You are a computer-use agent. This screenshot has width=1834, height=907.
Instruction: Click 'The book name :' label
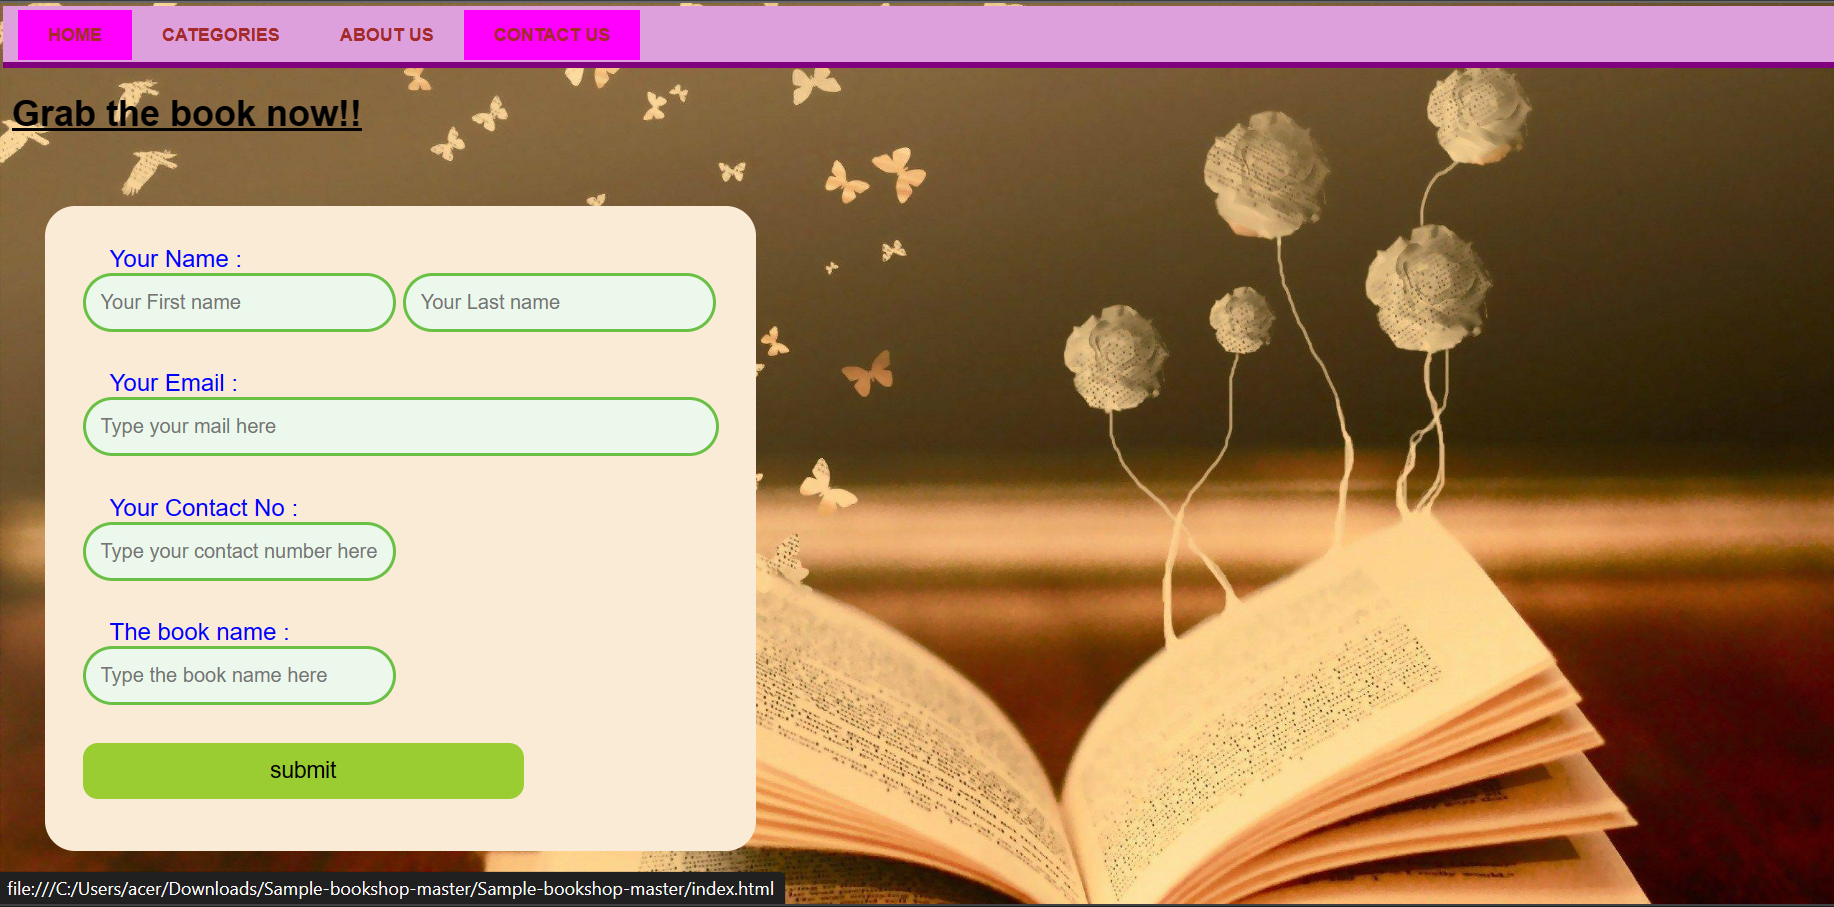point(199,632)
